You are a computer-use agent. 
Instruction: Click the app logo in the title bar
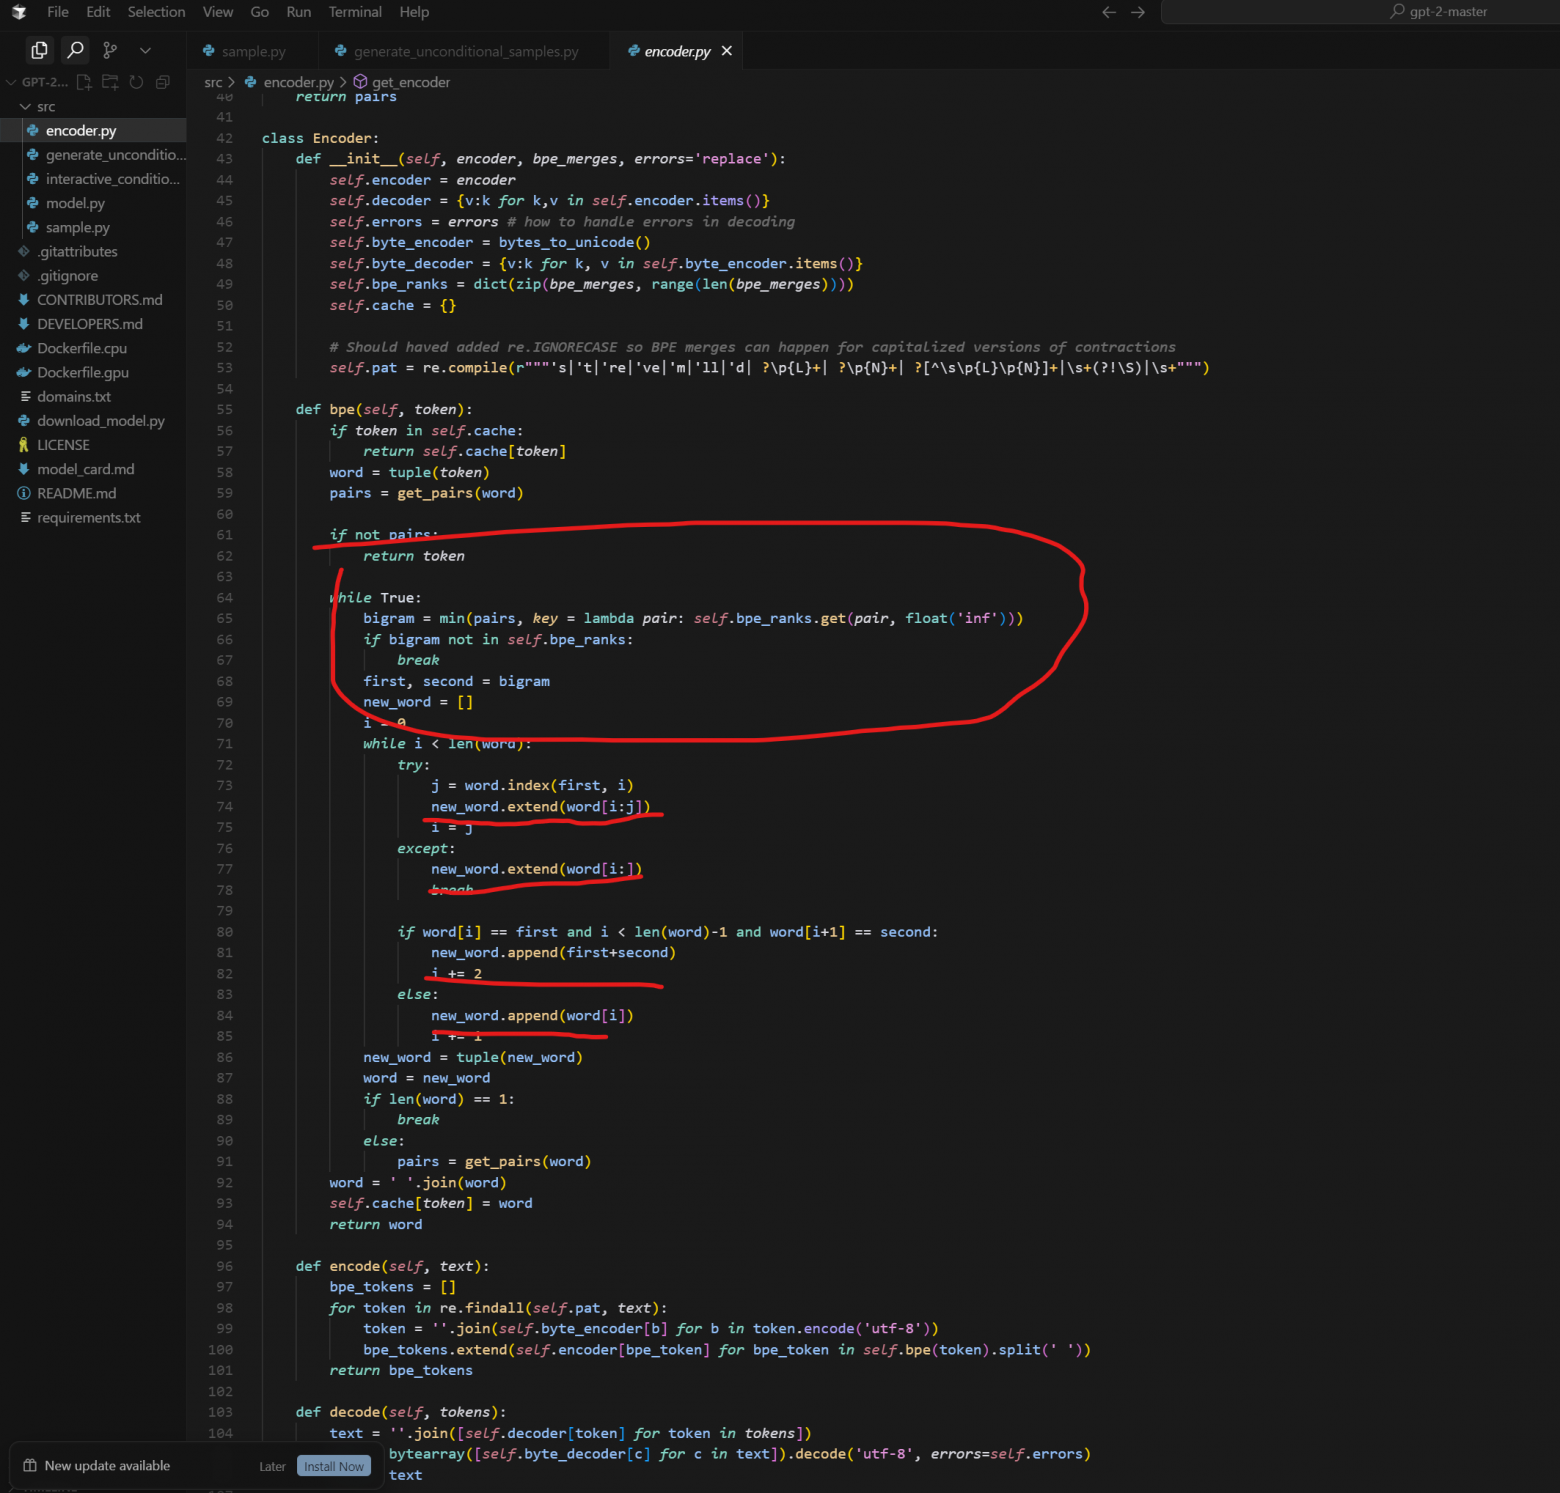19,12
